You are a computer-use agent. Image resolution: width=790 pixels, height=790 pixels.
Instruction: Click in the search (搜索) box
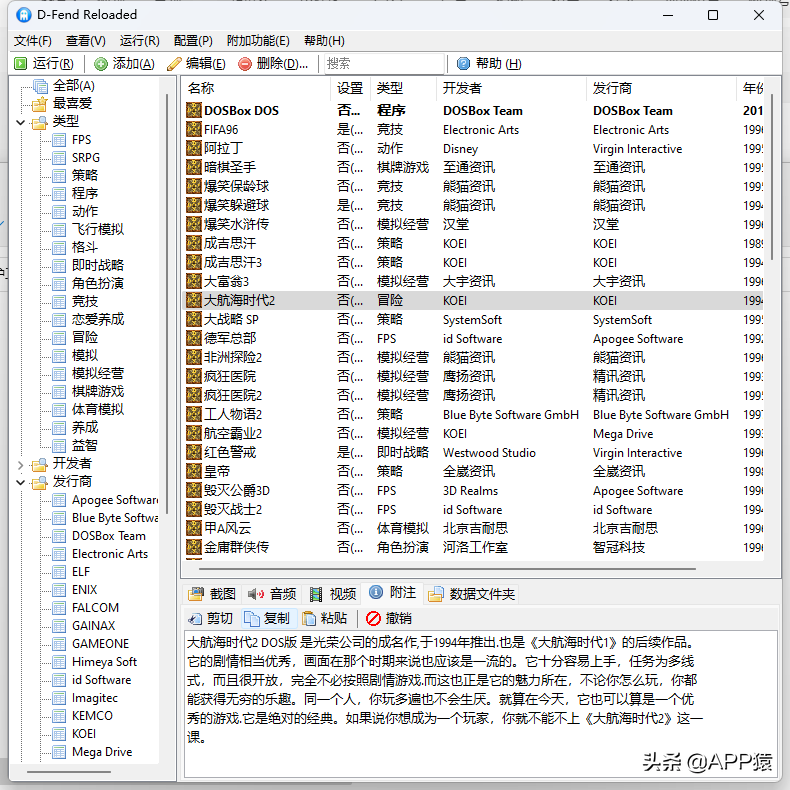click(384, 63)
